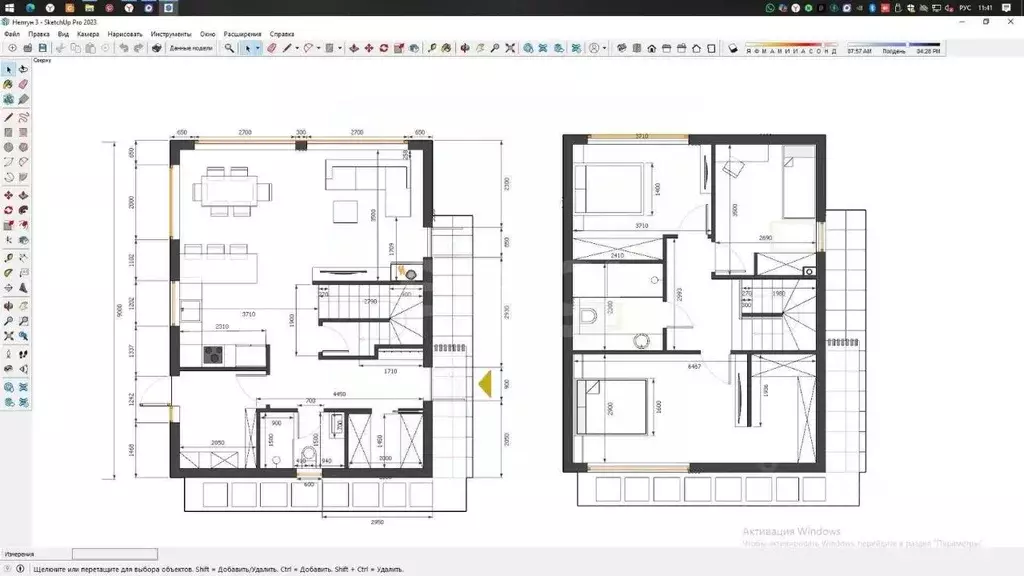Open the Камера menu
This screenshot has height=576, width=1024.
[x=88, y=34]
